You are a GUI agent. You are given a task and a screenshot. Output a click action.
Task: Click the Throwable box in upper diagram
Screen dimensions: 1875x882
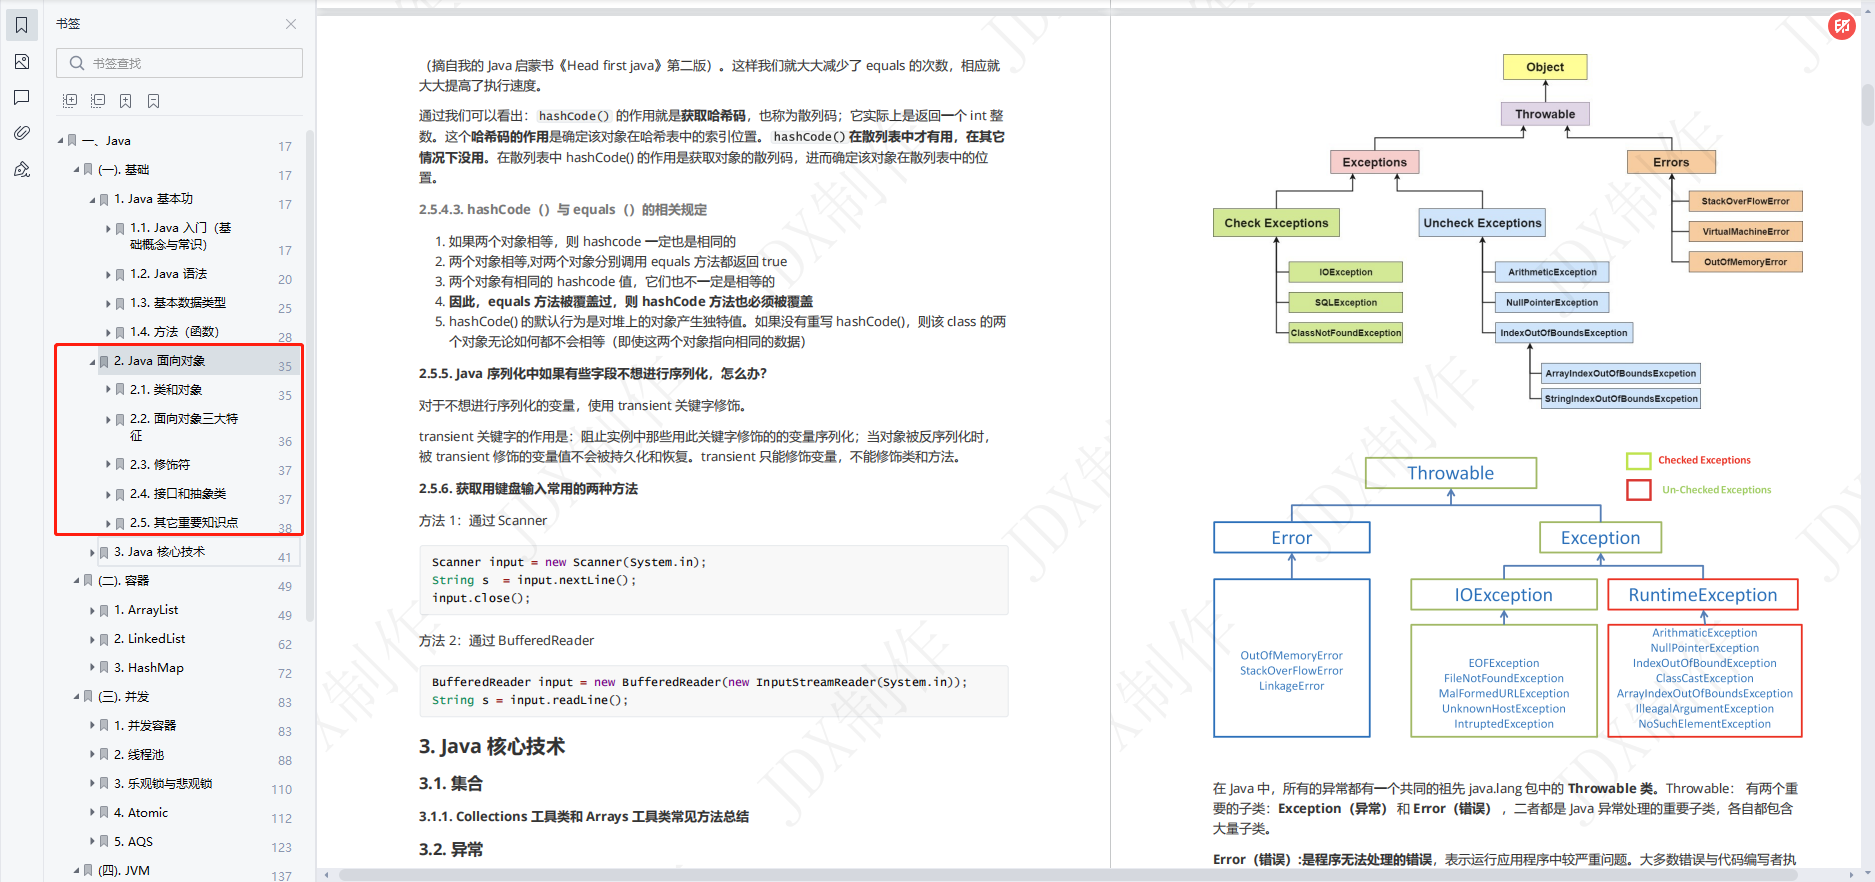coord(1545,114)
